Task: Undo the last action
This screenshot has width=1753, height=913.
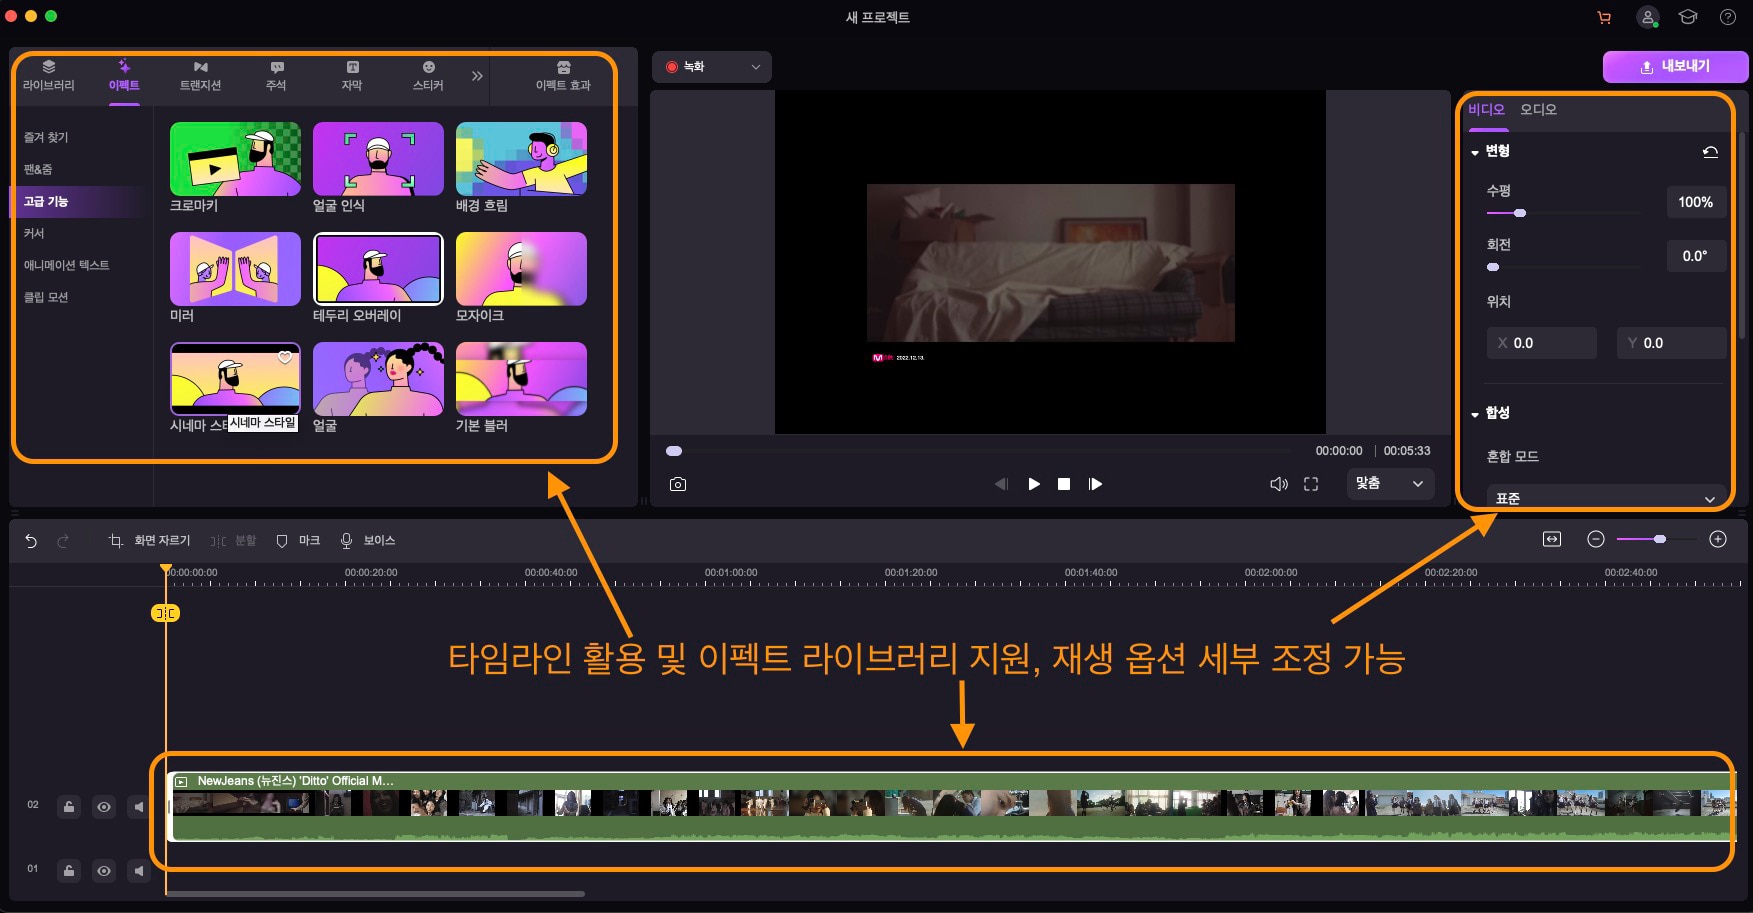Action: 31,541
